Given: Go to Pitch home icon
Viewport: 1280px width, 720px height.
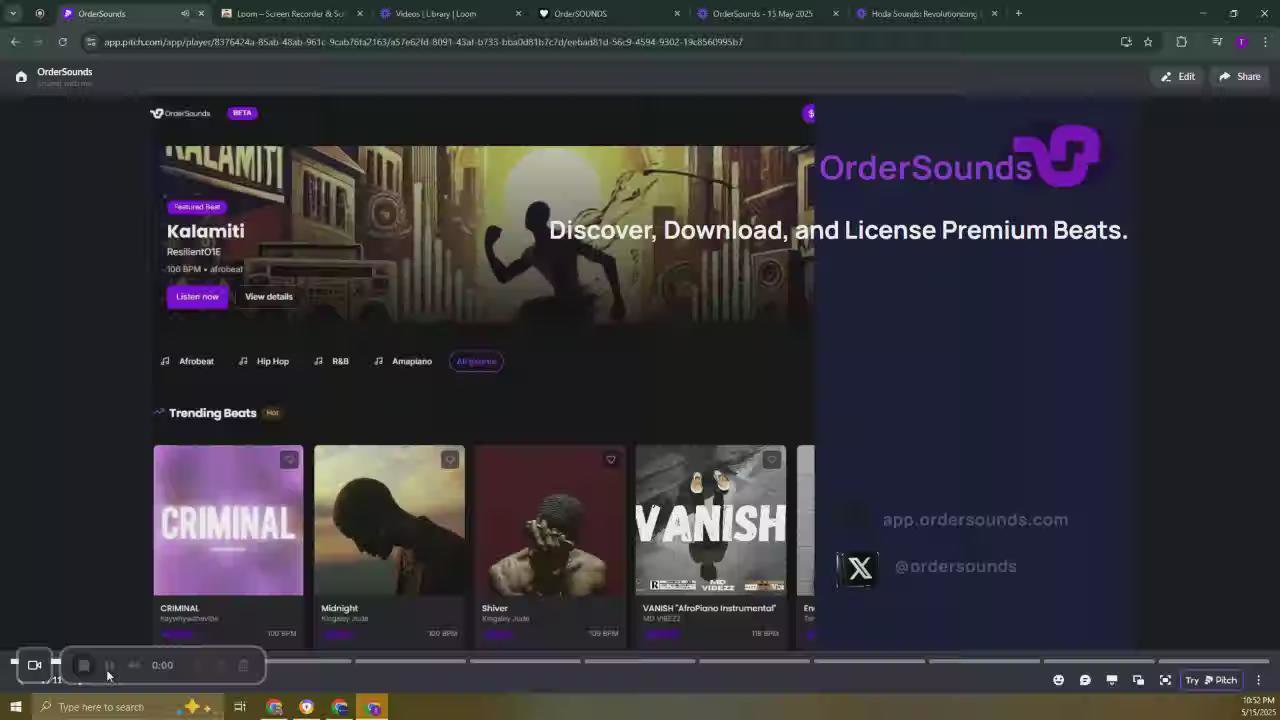Looking at the screenshot, I should click(x=21, y=77).
